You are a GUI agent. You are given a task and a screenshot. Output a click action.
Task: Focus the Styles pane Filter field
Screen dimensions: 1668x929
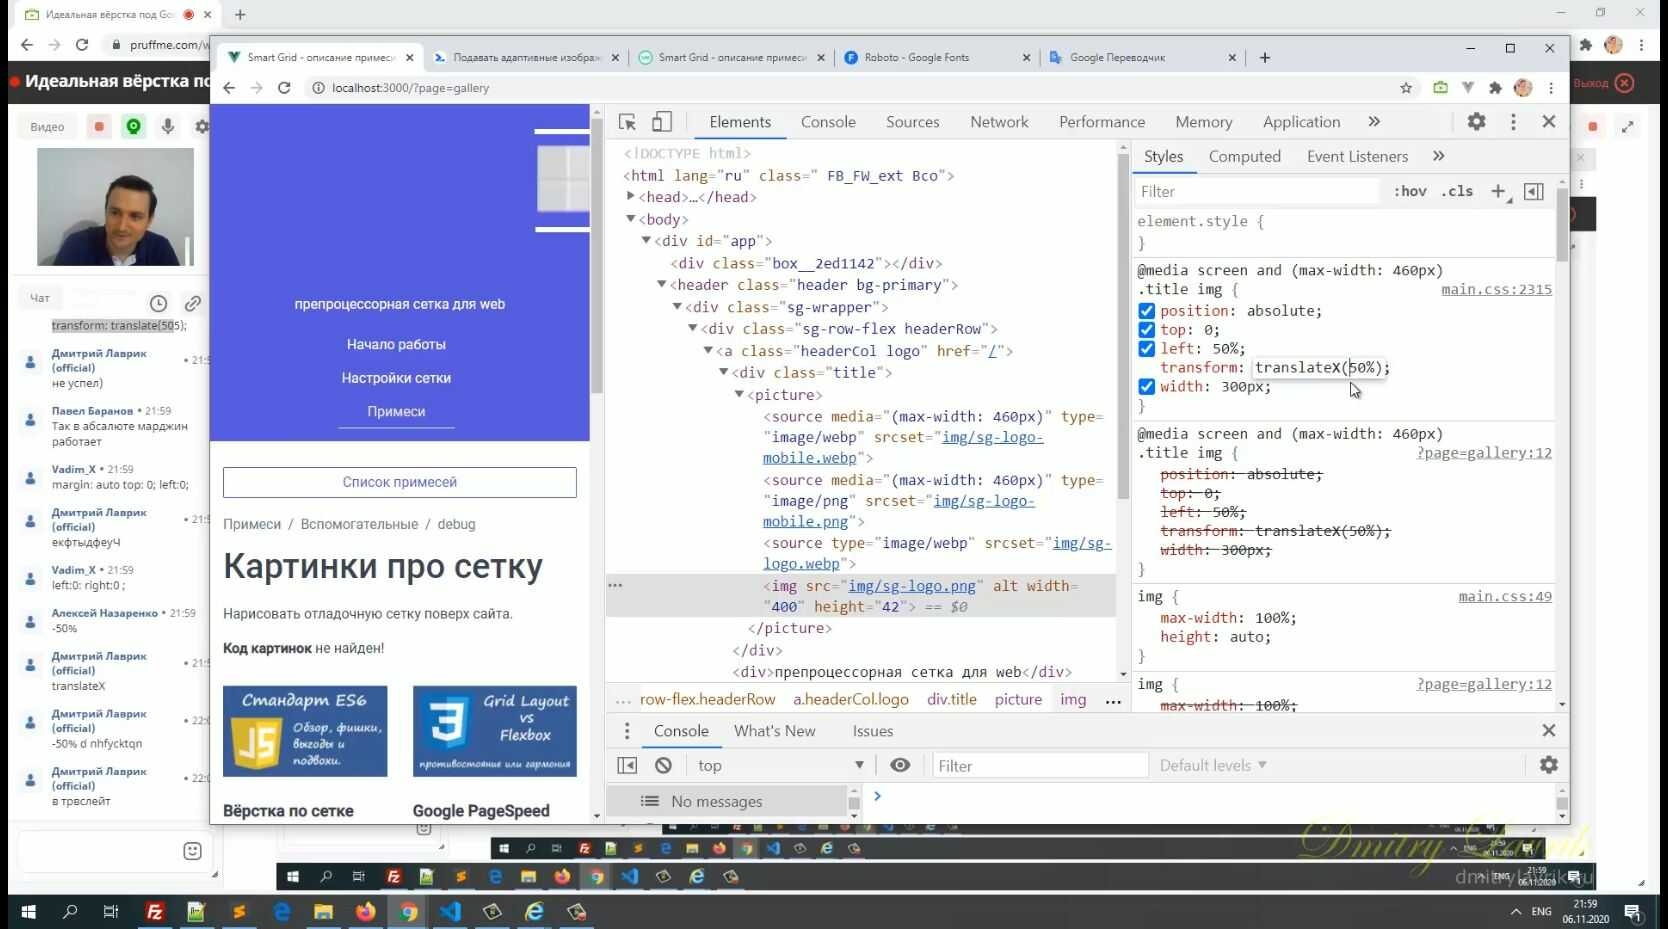click(x=1256, y=191)
